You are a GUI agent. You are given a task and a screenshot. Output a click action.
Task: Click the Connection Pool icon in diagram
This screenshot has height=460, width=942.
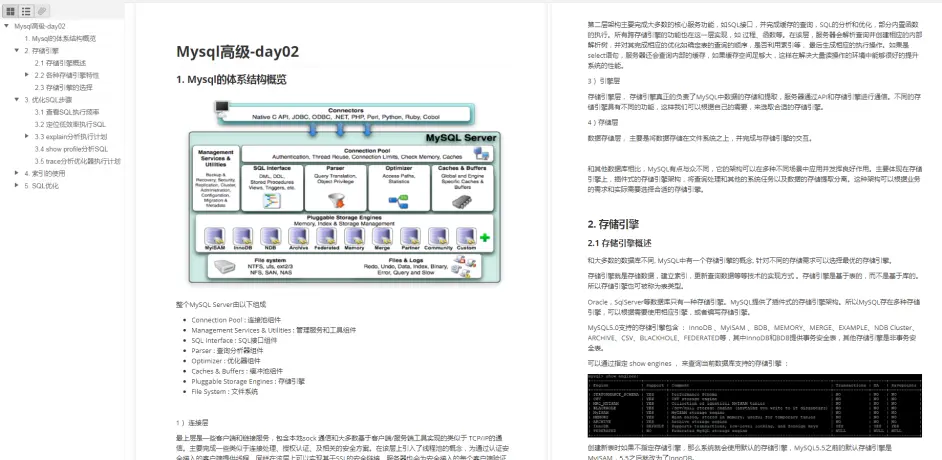tap(482, 154)
